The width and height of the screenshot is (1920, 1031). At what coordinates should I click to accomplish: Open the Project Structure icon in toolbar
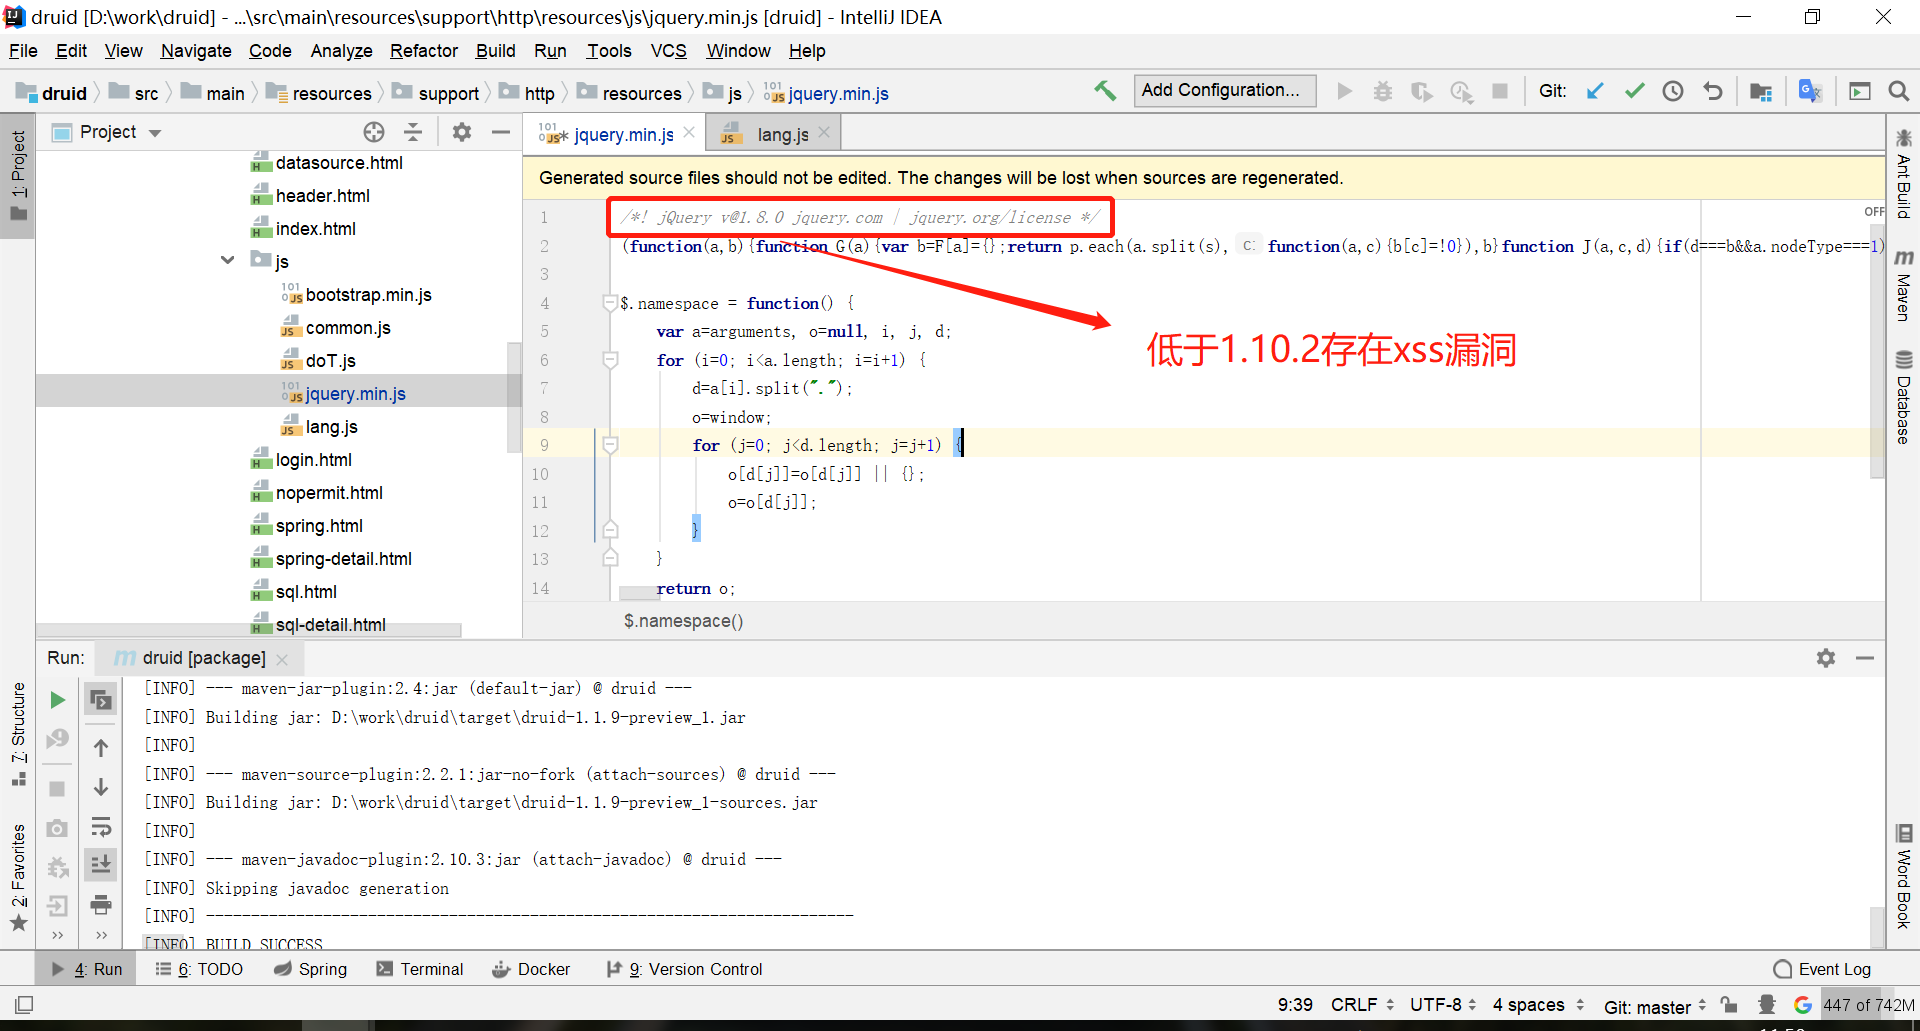pyautogui.click(x=1761, y=91)
